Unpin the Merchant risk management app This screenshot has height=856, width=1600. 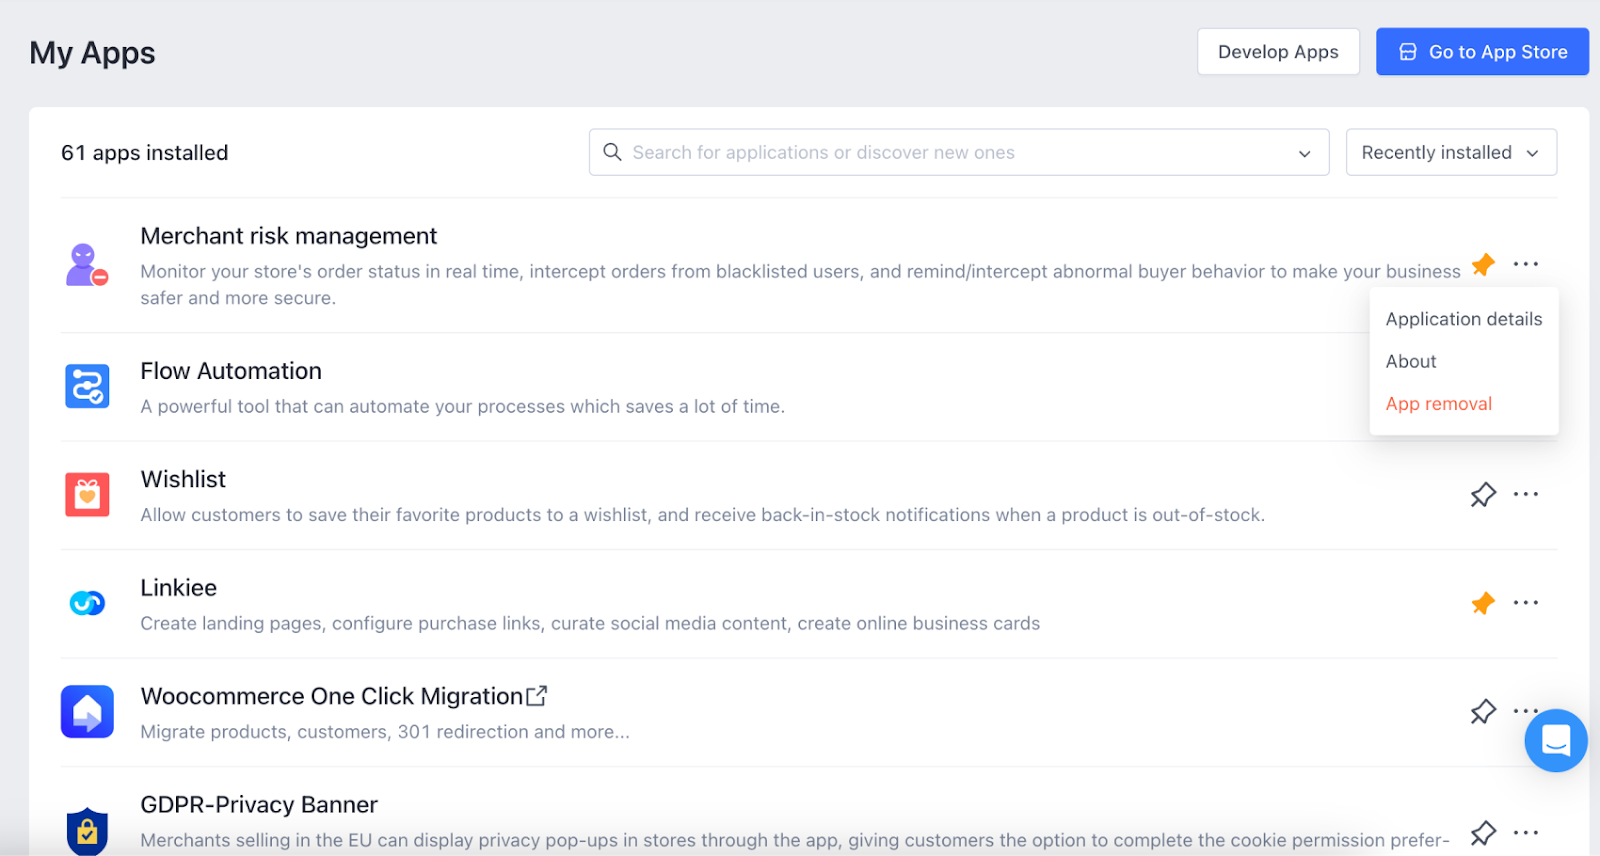click(1483, 264)
